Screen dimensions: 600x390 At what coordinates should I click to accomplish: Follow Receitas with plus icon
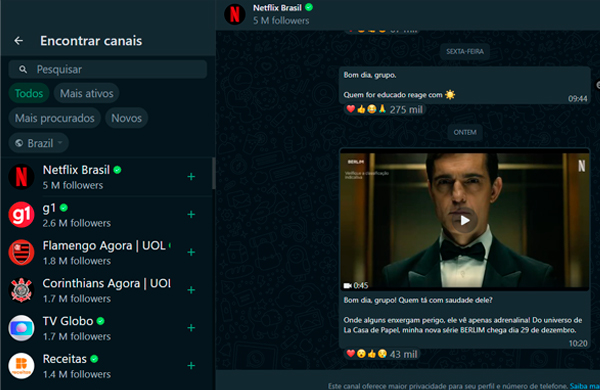pyautogui.click(x=191, y=366)
